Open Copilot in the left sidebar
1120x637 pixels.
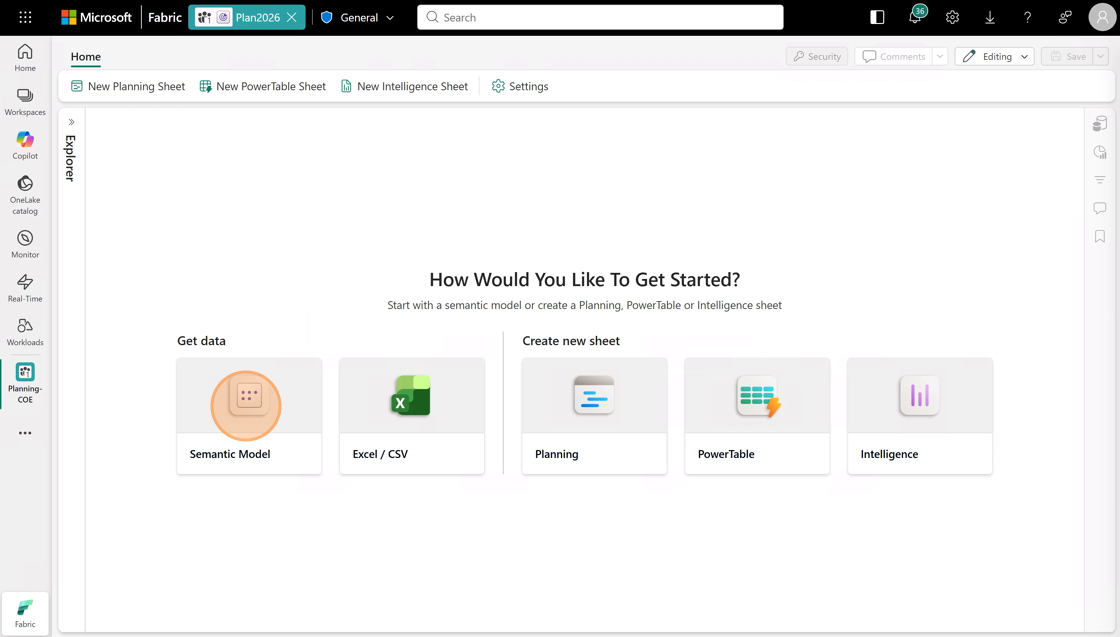pyautogui.click(x=25, y=145)
